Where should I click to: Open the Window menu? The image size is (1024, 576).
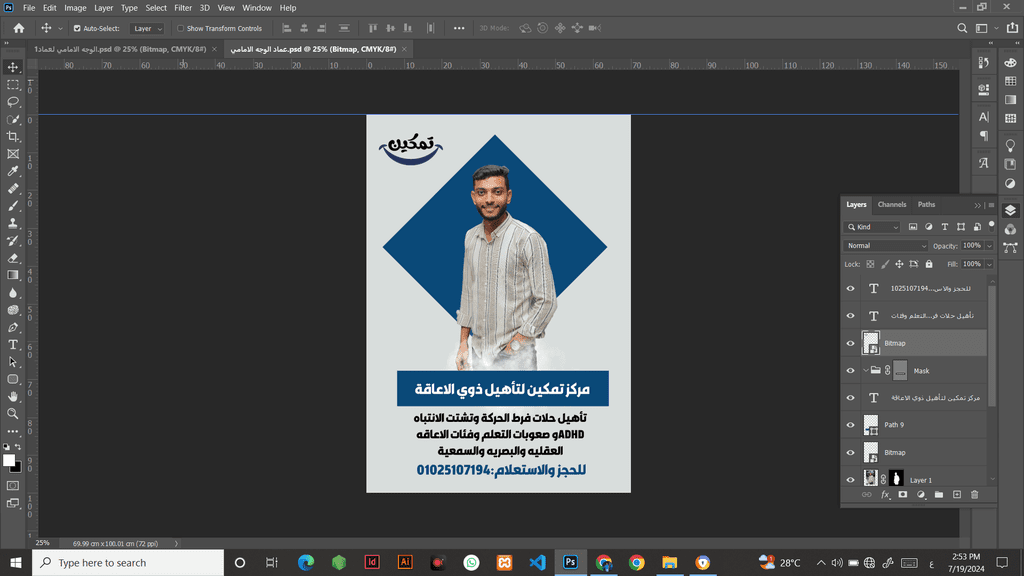(257, 8)
